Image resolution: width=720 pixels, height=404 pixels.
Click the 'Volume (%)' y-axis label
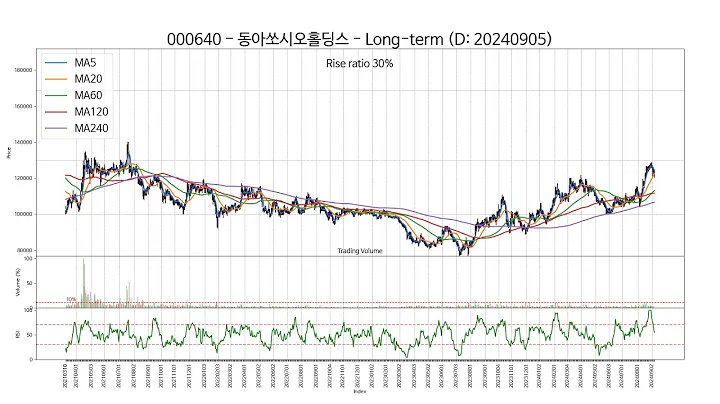click(x=18, y=282)
